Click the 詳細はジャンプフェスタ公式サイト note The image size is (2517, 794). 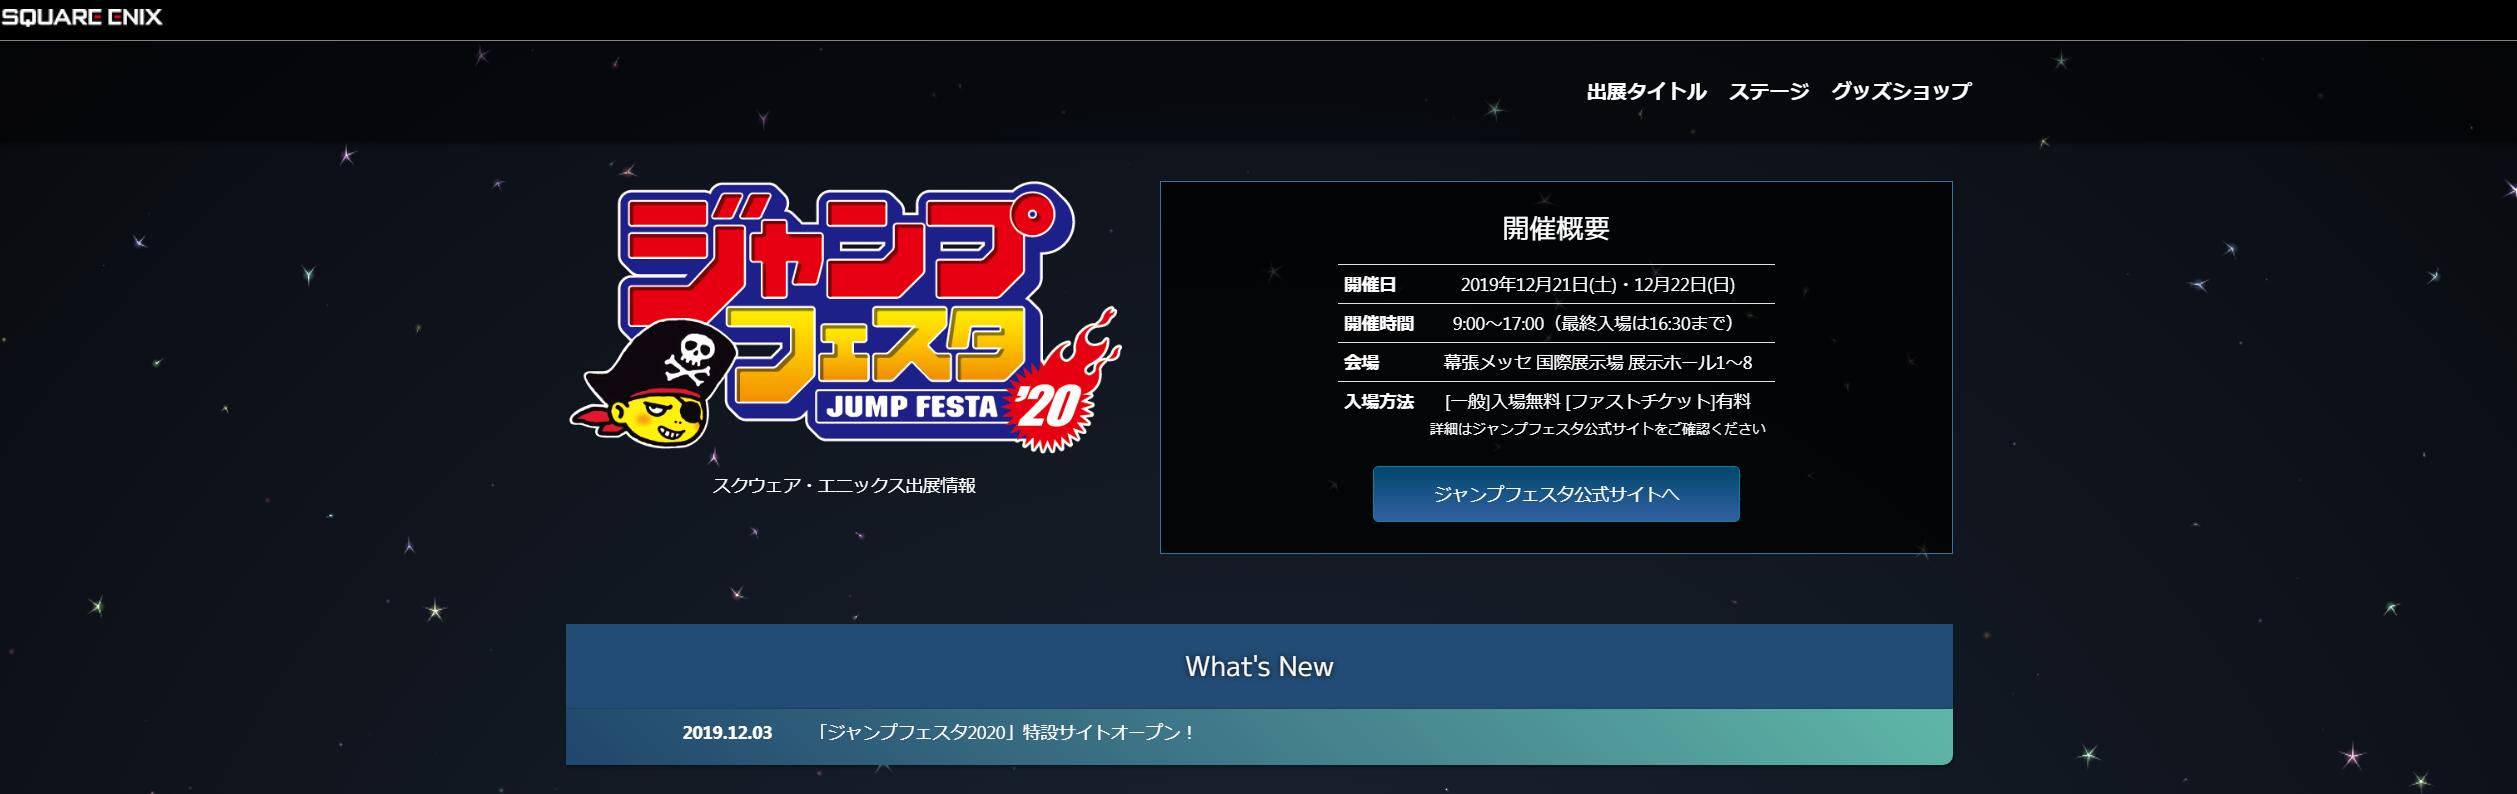[1597, 428]
